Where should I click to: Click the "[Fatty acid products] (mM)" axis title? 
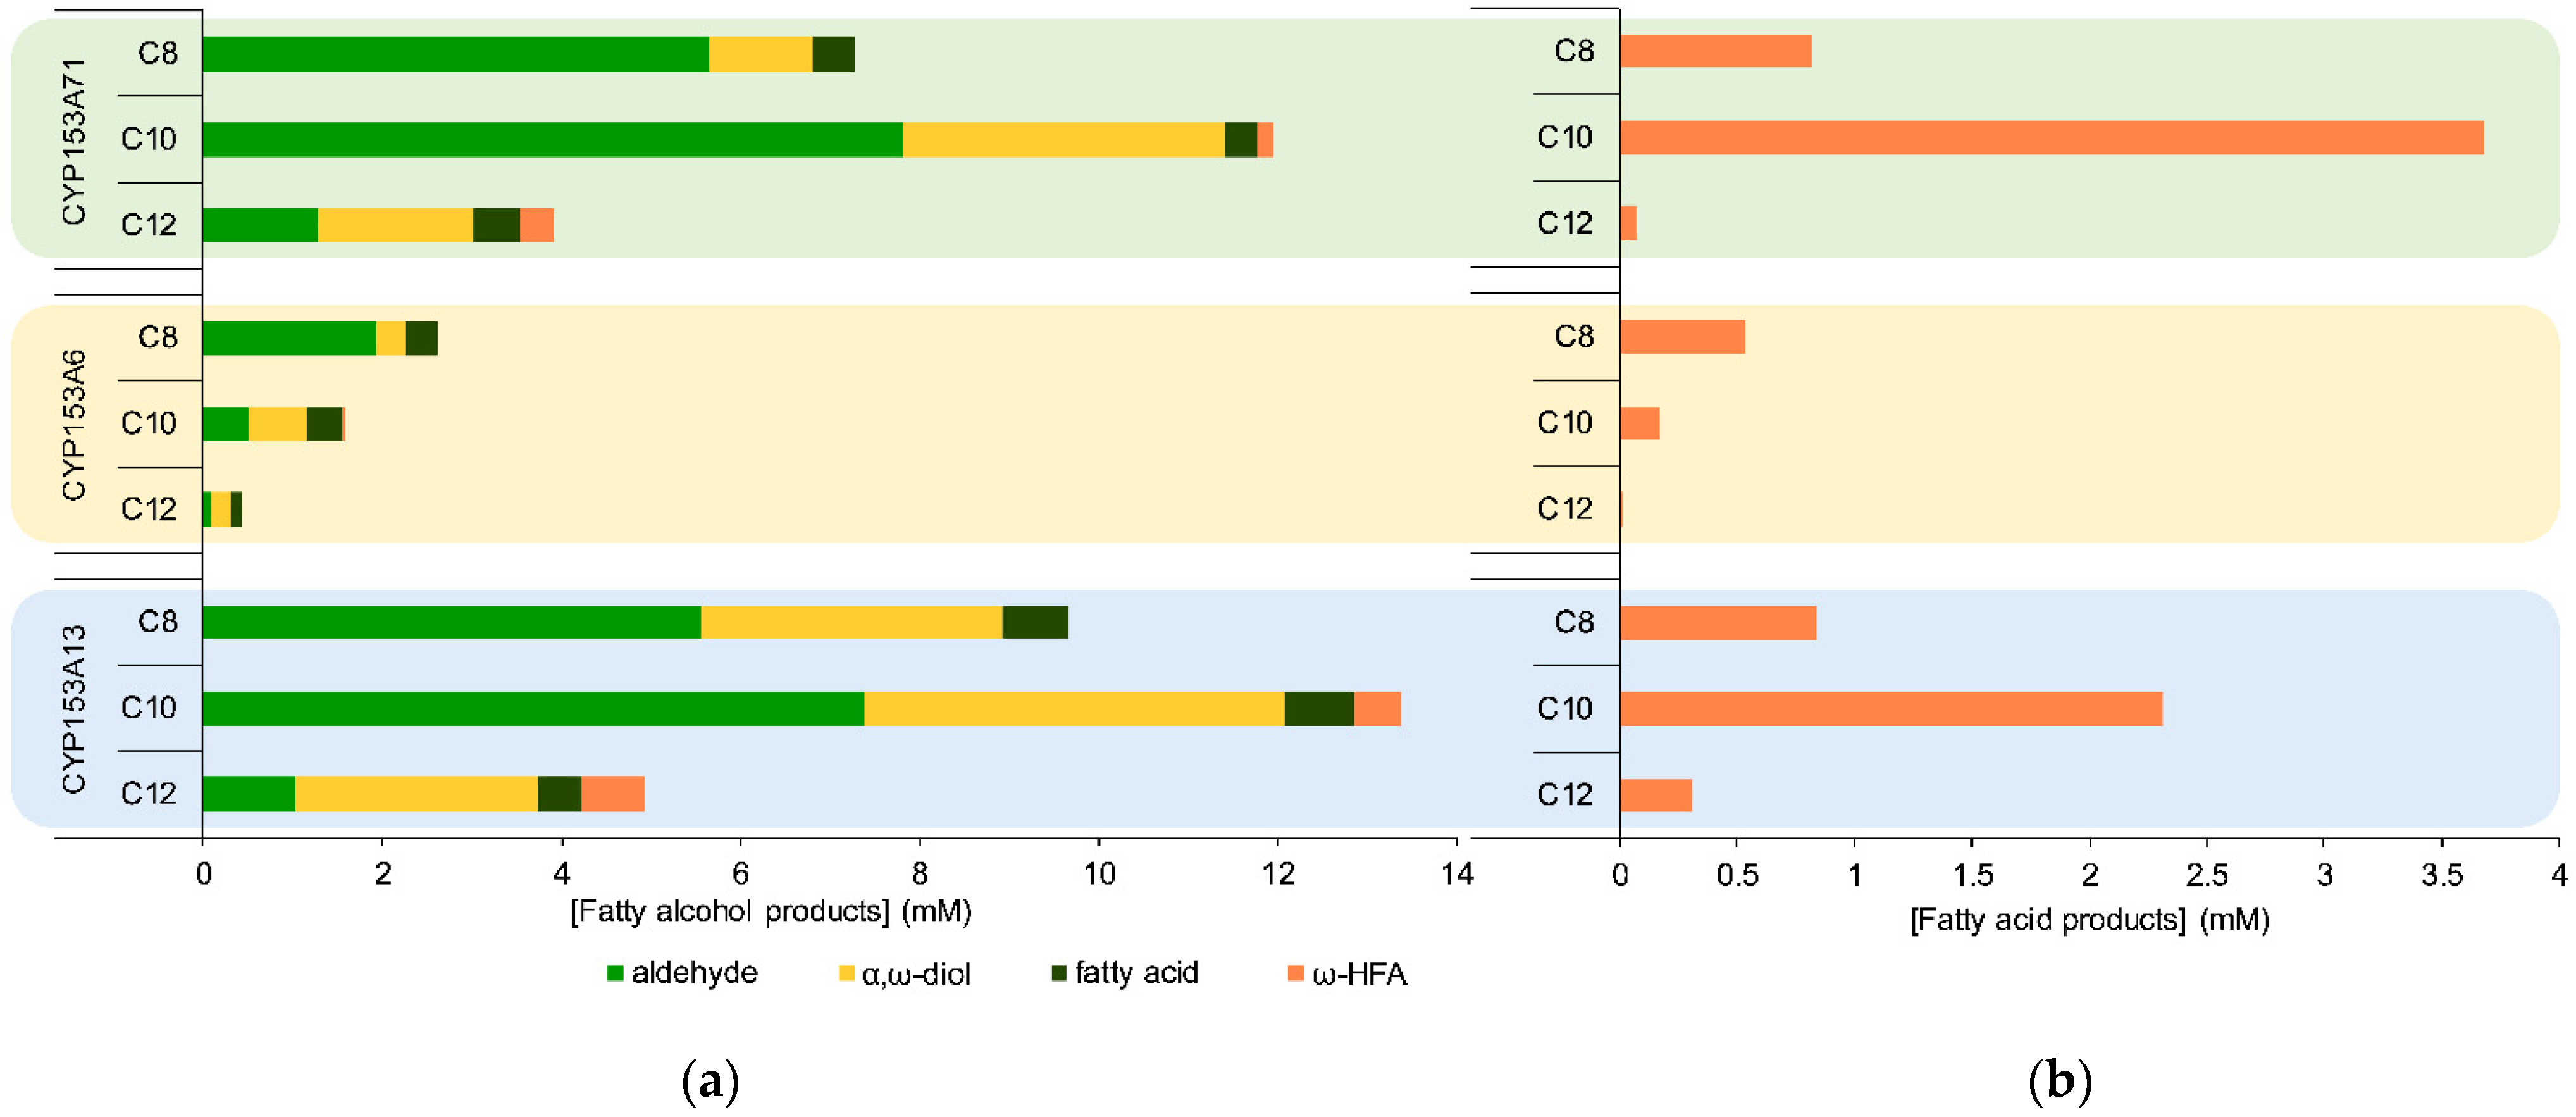pos(2089,920)
